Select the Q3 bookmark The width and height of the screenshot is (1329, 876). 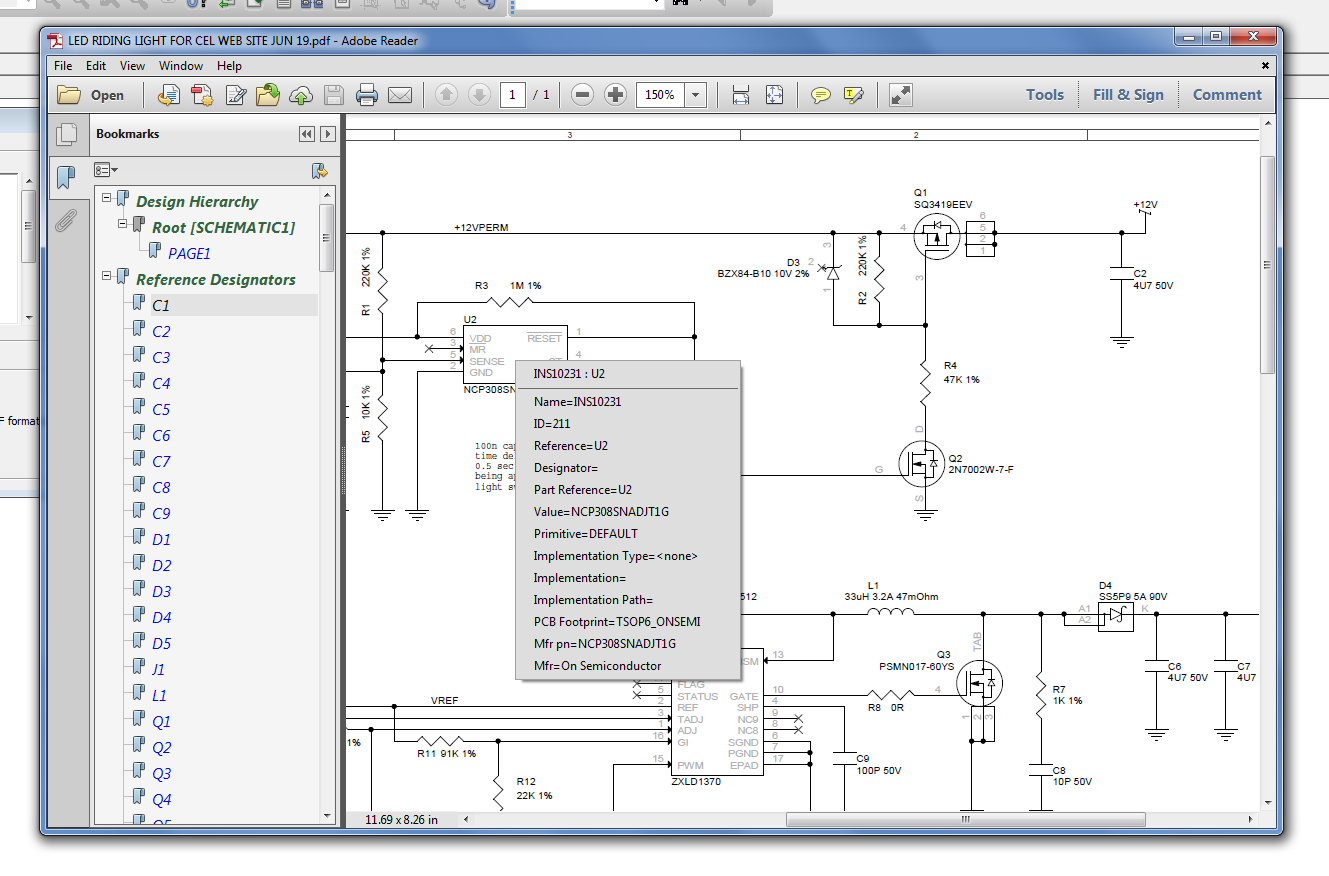coord(161,774)
